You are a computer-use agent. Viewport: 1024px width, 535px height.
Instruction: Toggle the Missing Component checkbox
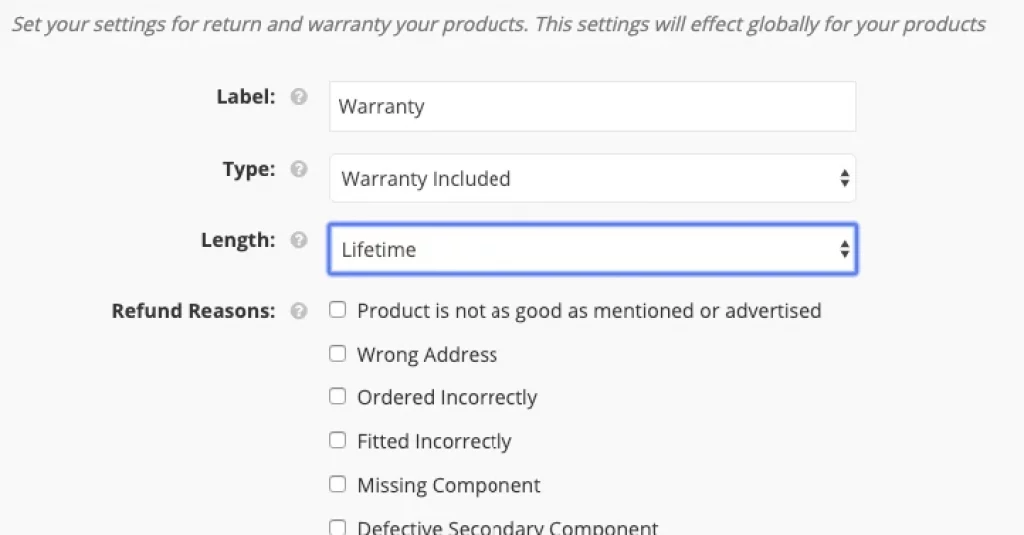338,484
